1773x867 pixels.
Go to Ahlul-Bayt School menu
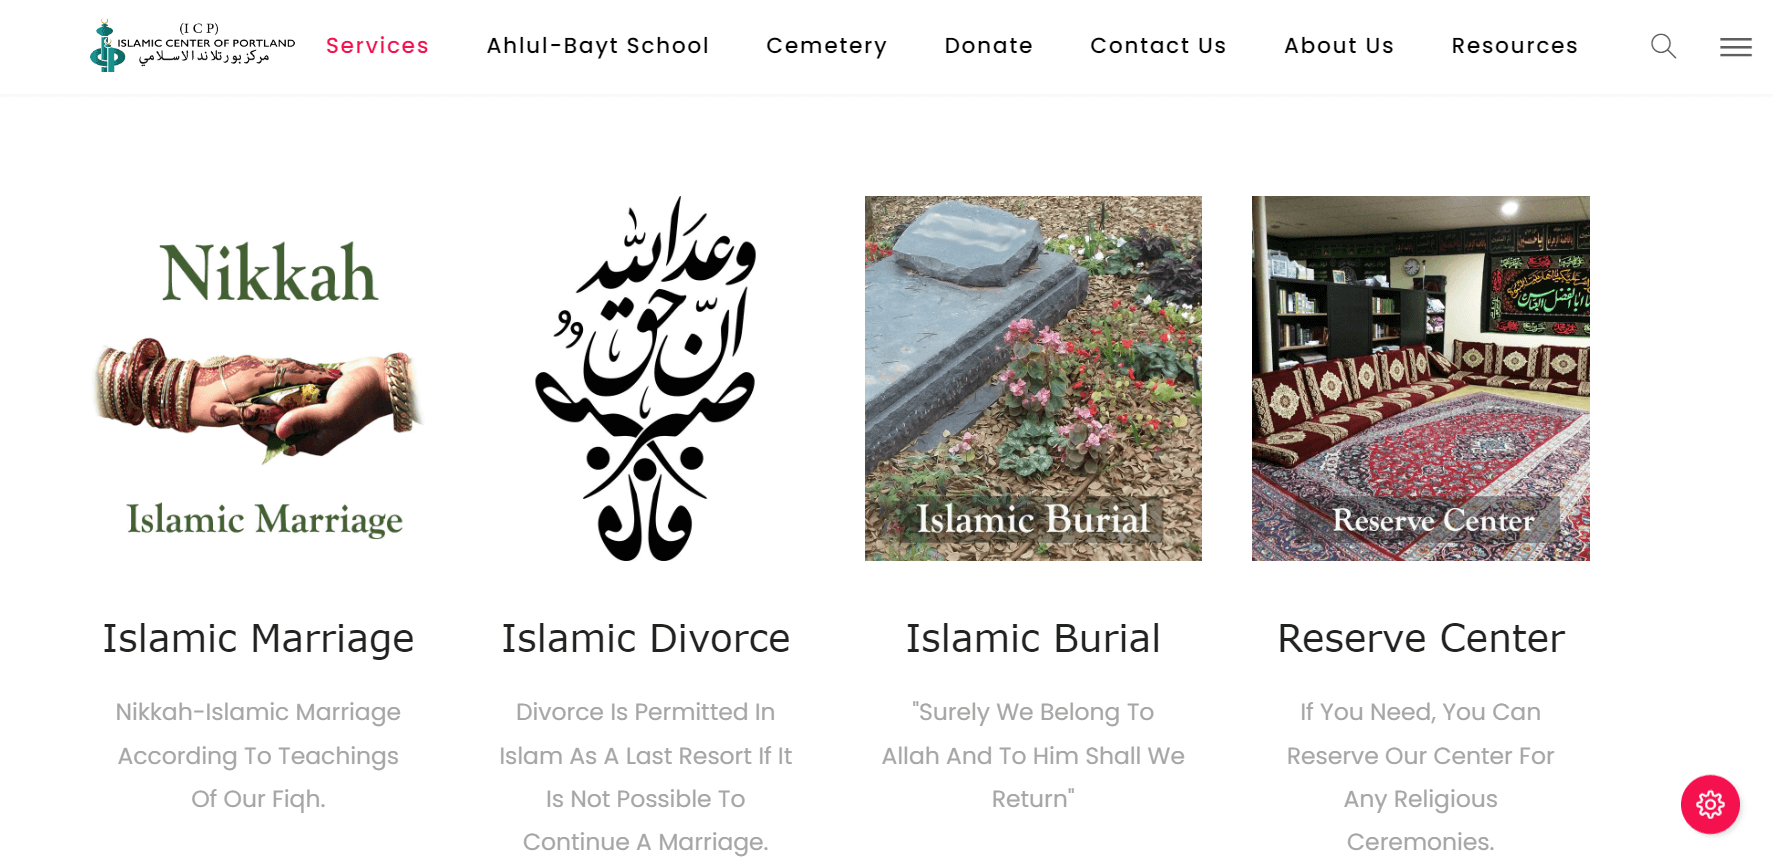(597, 46)
